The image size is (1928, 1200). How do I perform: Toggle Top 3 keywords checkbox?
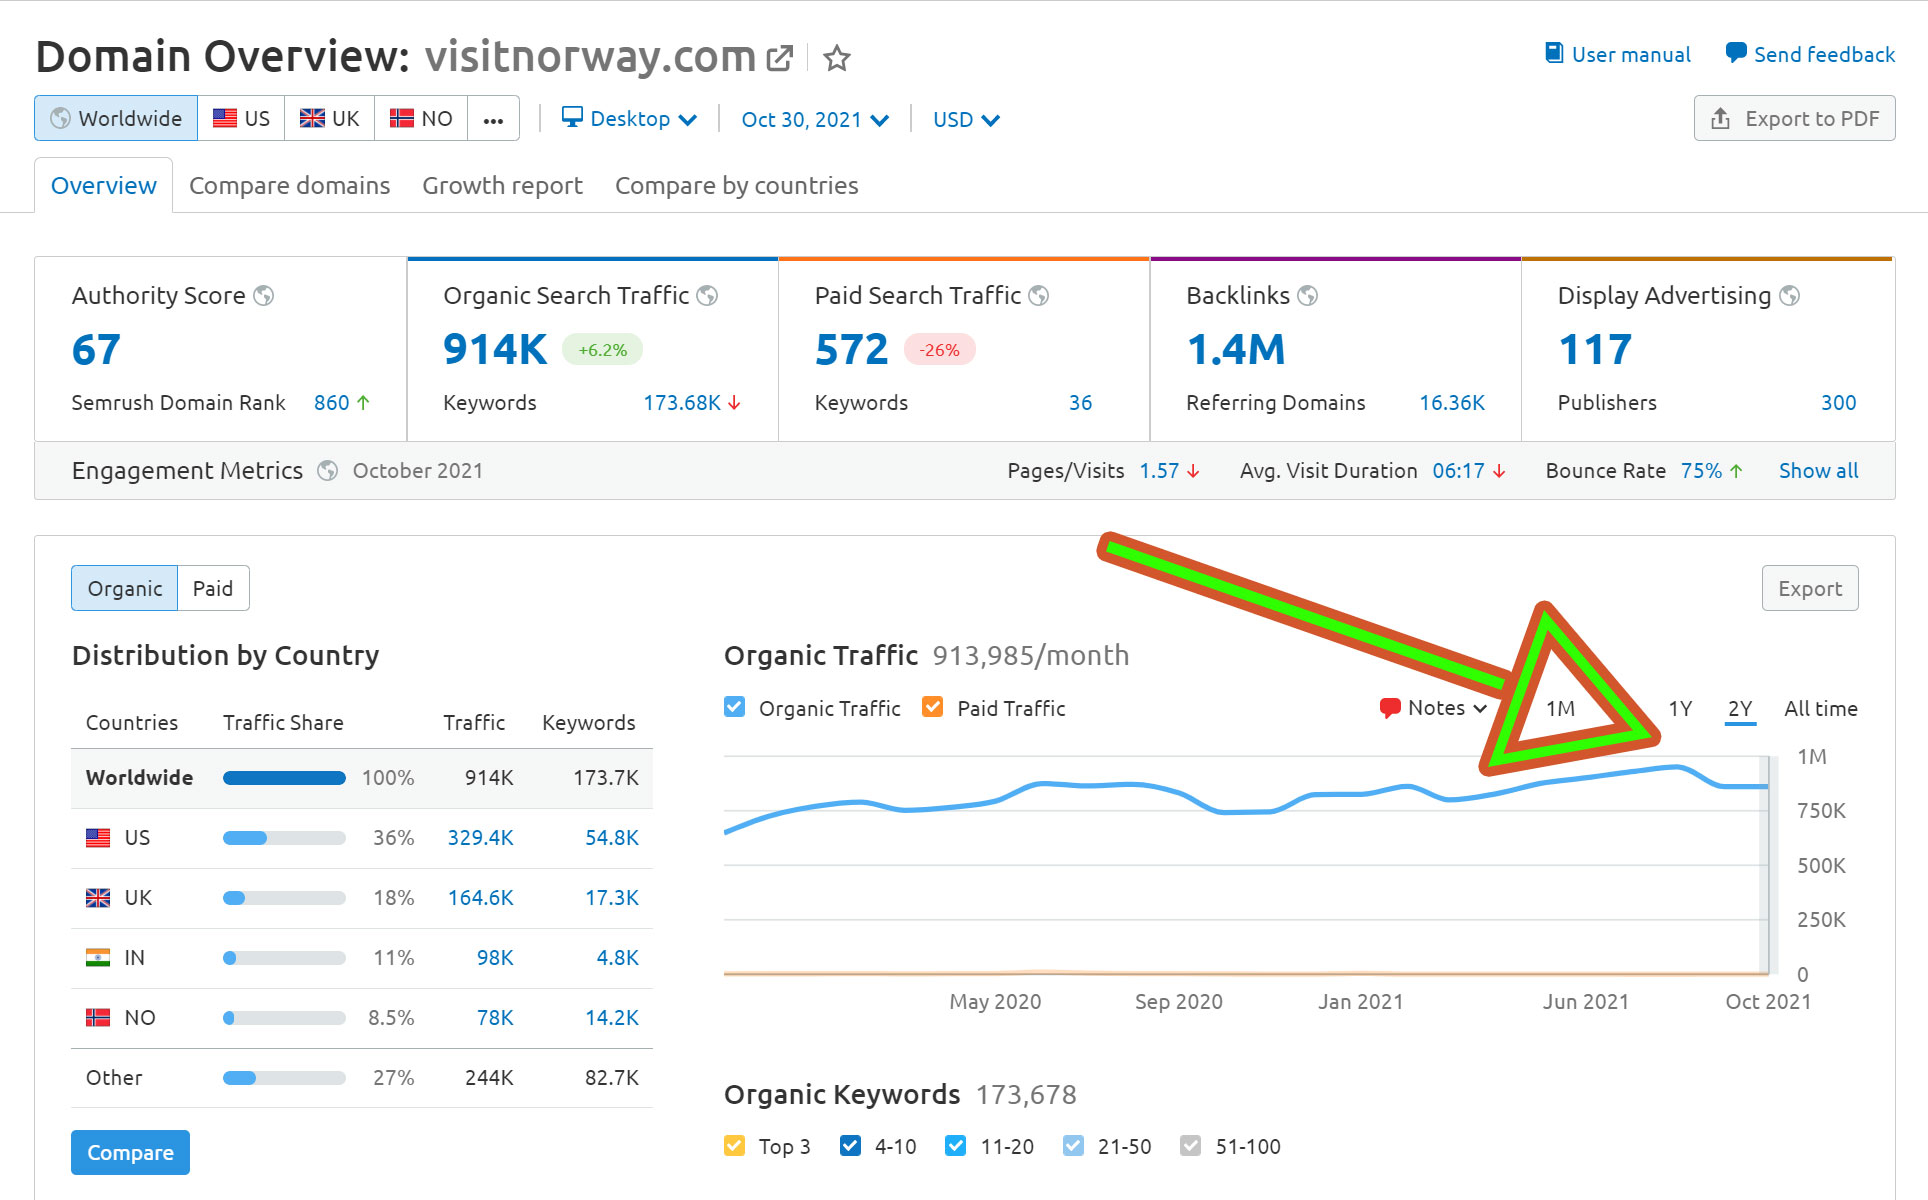point(735,1145)
